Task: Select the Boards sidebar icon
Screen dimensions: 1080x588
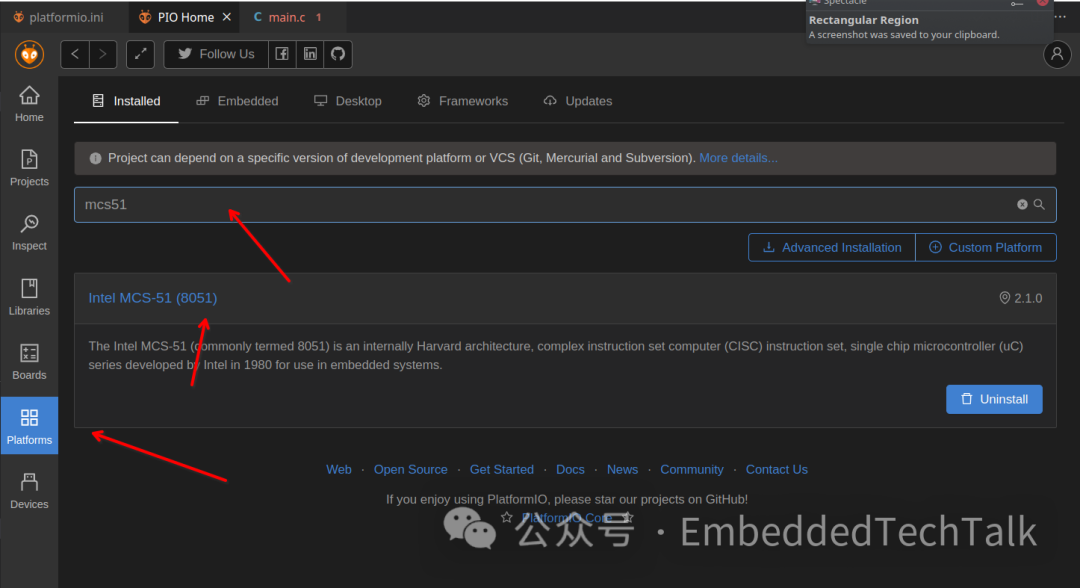Action: (29, 361)
